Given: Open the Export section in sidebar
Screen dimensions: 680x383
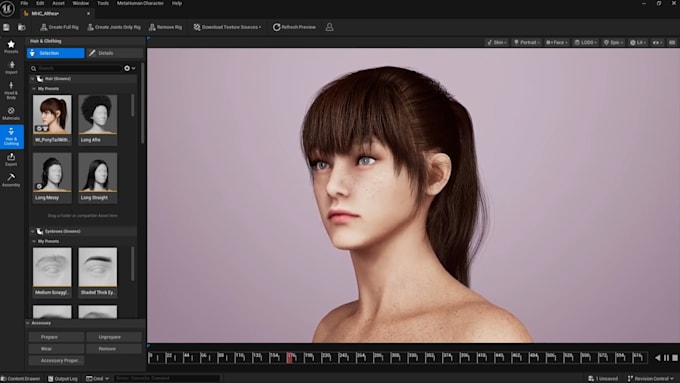Looking at the screenshot, I should 11,160.
